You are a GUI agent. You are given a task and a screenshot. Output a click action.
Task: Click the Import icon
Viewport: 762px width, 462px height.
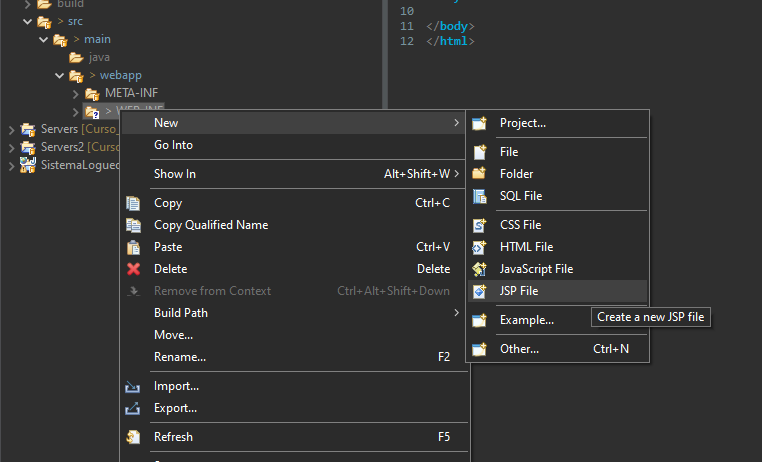tap(133, 386)
